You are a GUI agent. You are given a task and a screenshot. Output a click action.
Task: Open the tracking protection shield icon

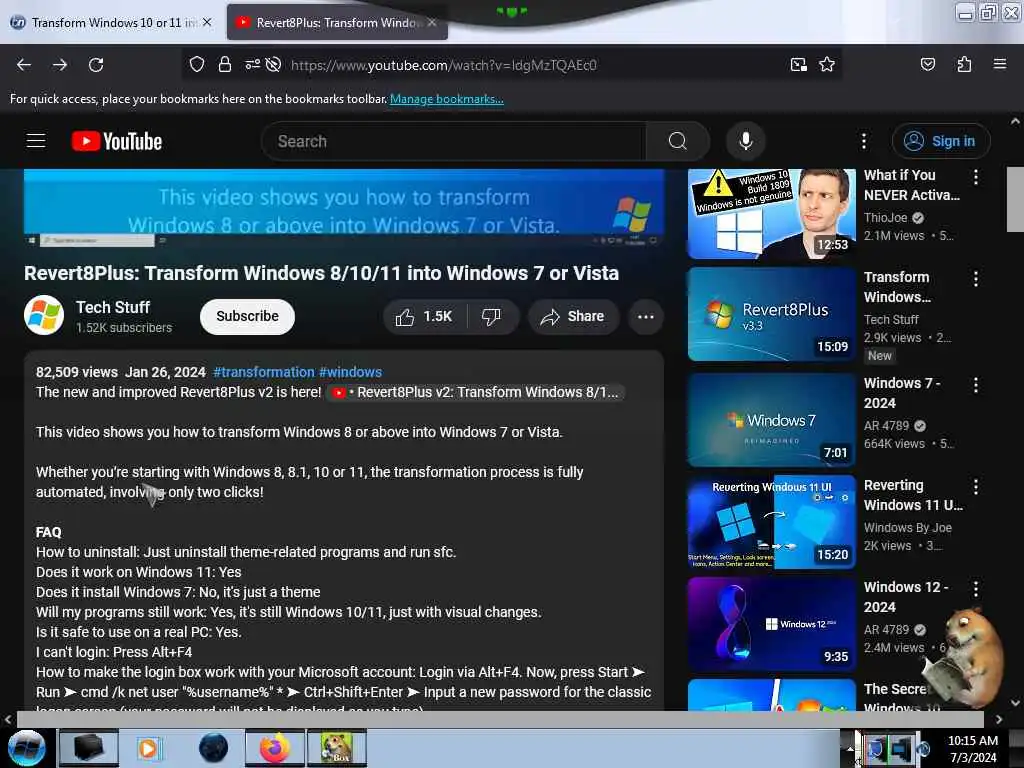197,64
